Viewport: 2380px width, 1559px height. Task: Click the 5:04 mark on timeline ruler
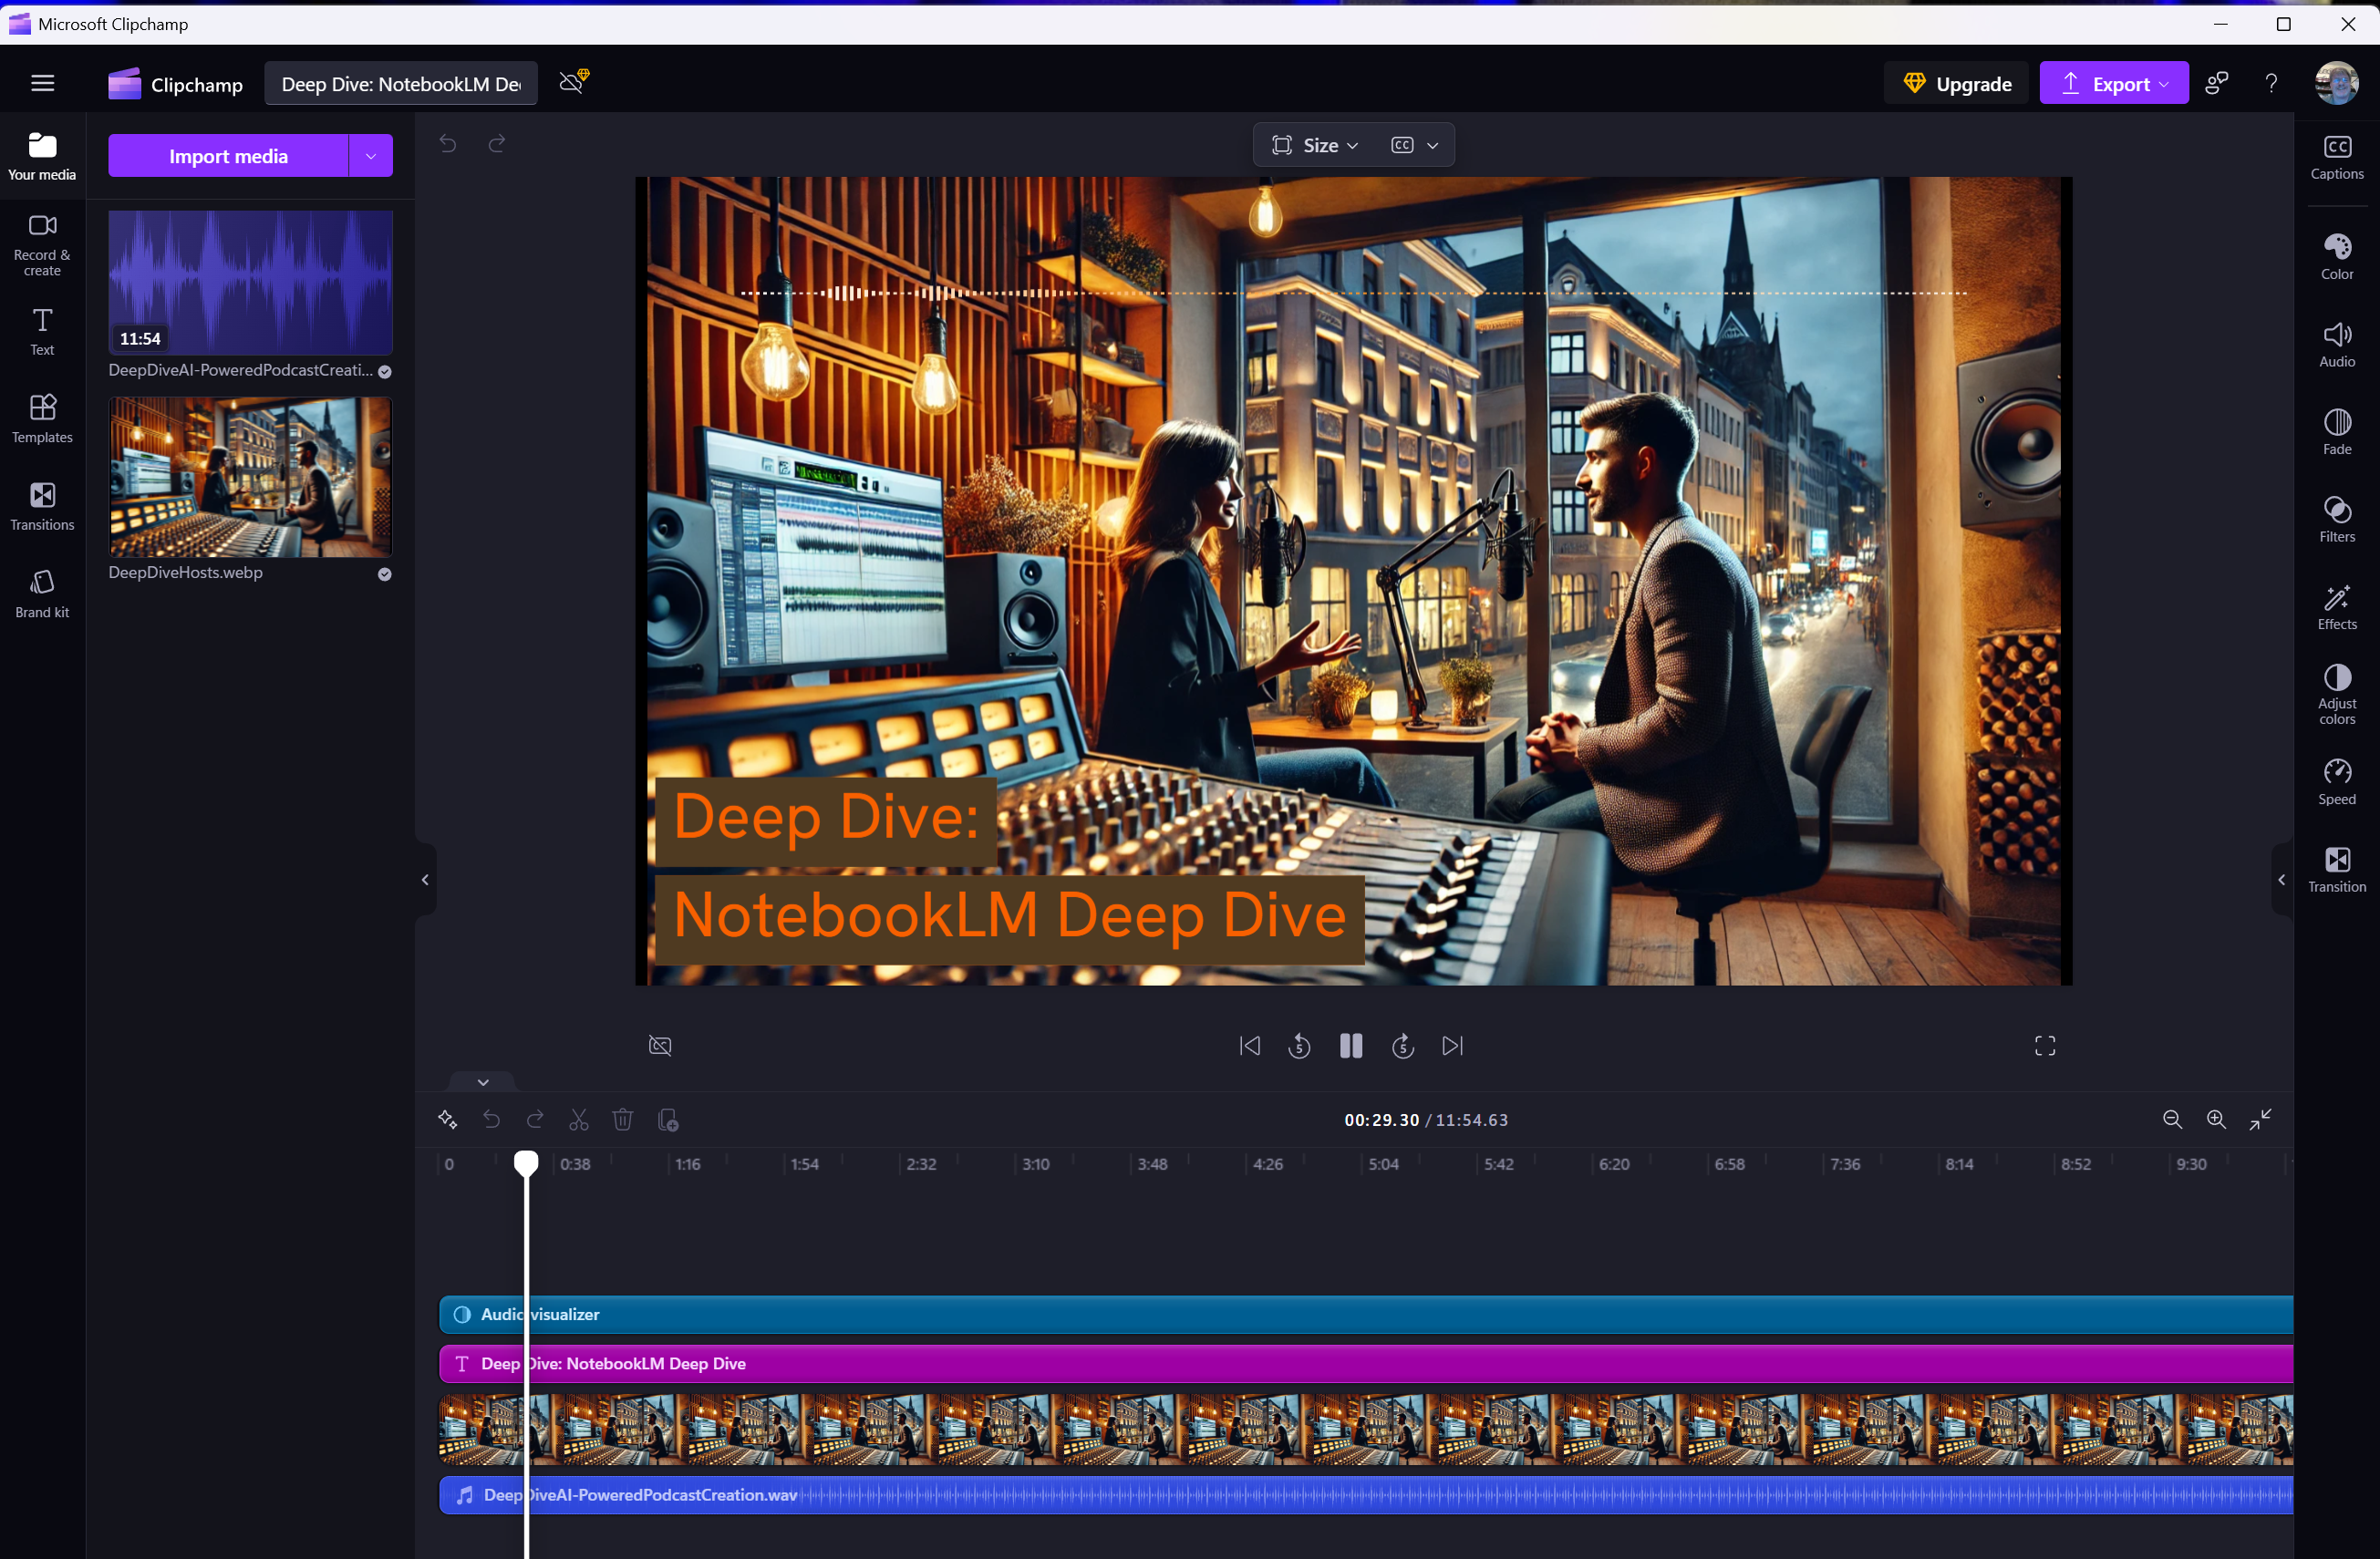(1383, 1165)
